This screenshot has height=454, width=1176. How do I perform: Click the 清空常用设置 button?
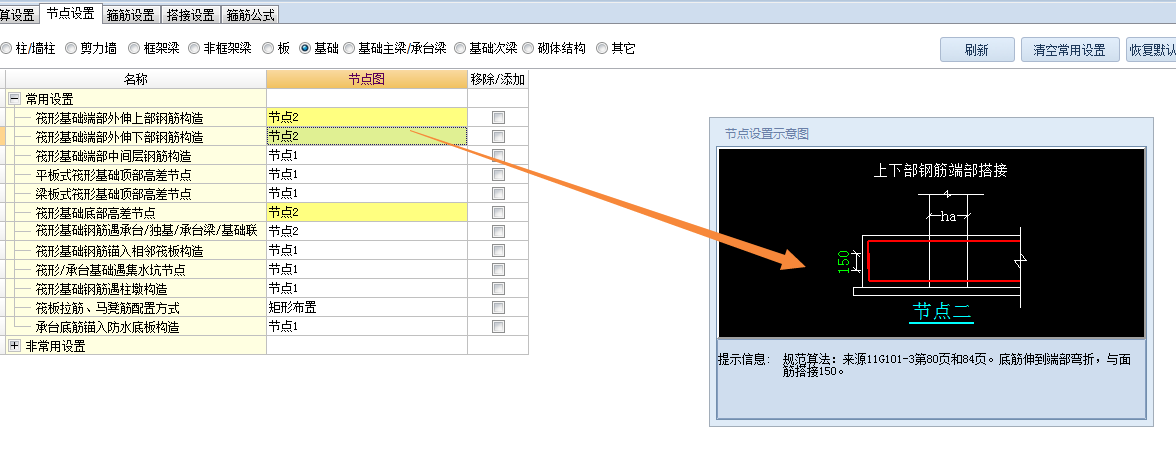click(1070, 50)
